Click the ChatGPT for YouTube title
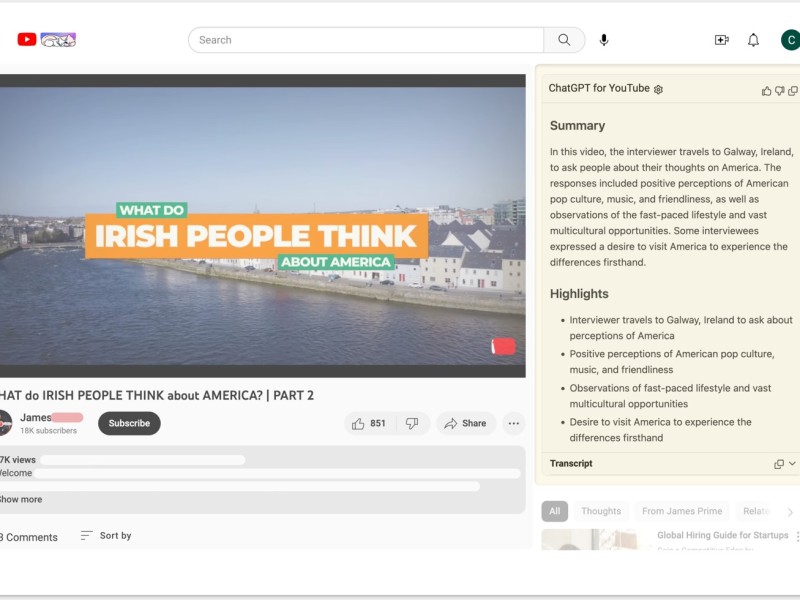800x600 pixels. 599,88
